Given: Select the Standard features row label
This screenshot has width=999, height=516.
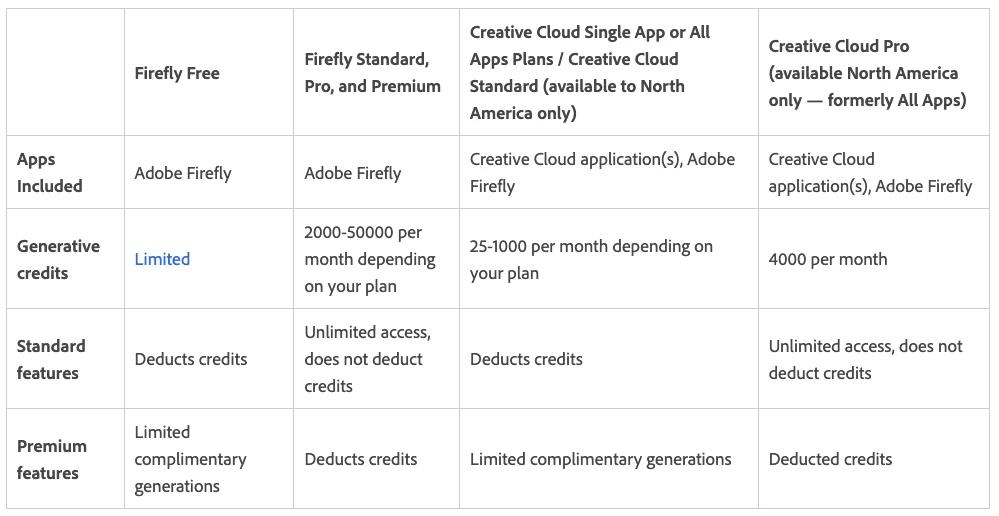Looking at the screenshot, I should click(51, 359).
